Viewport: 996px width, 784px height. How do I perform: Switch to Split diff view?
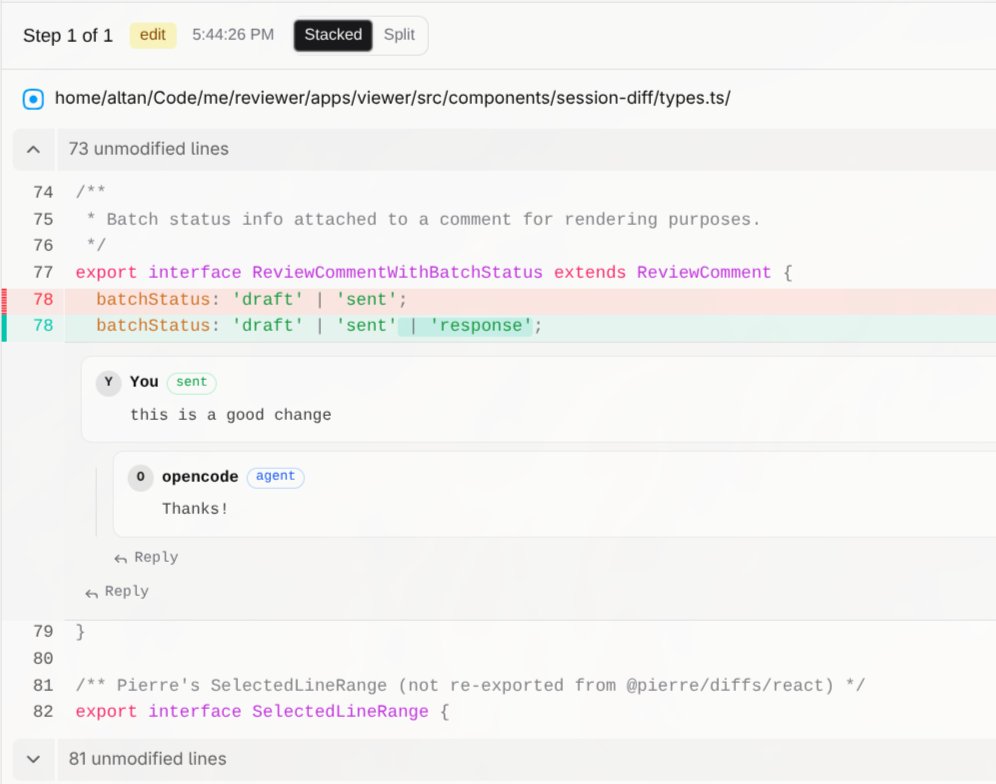399,35
